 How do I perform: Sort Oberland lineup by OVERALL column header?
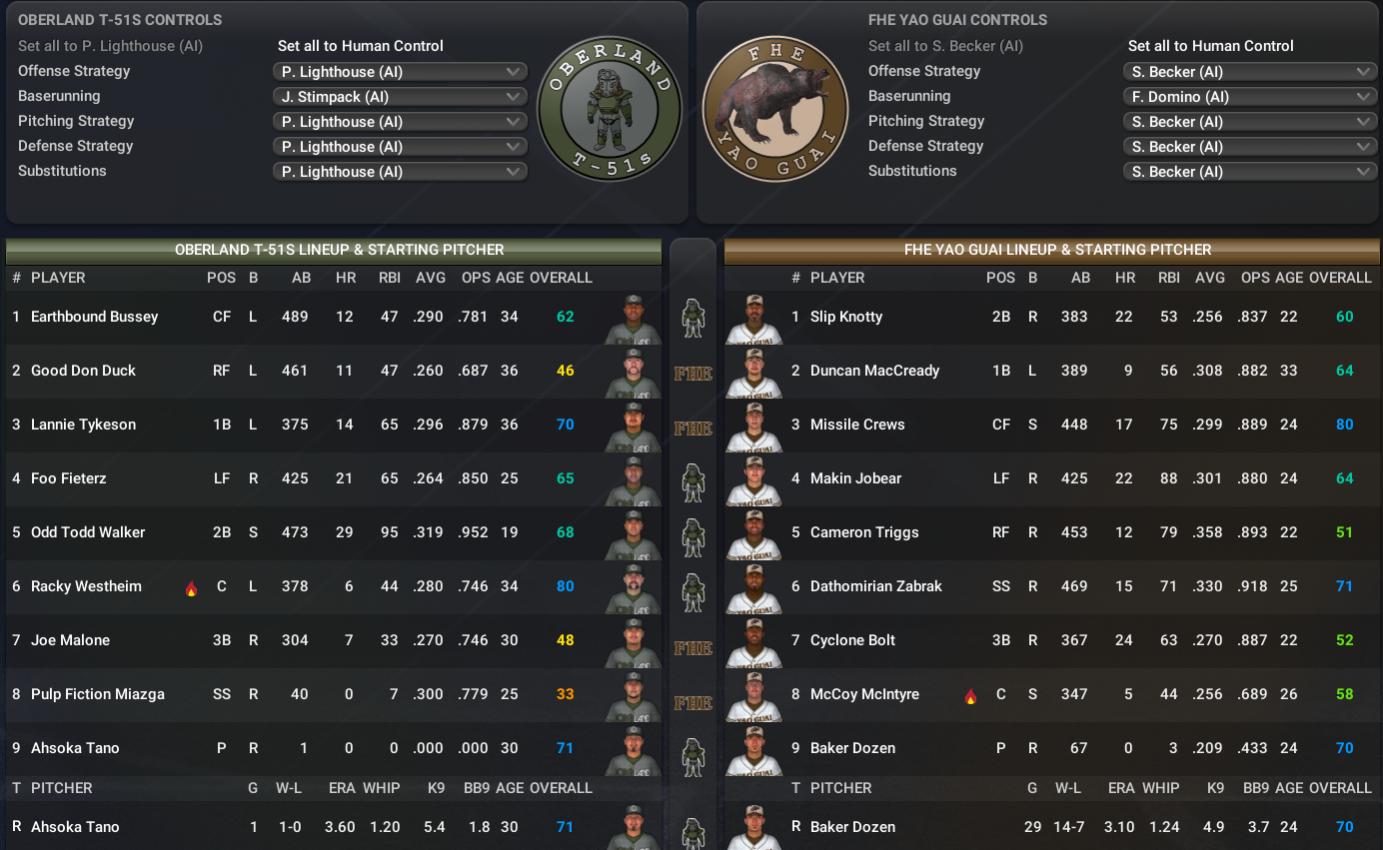coord(561,277)
